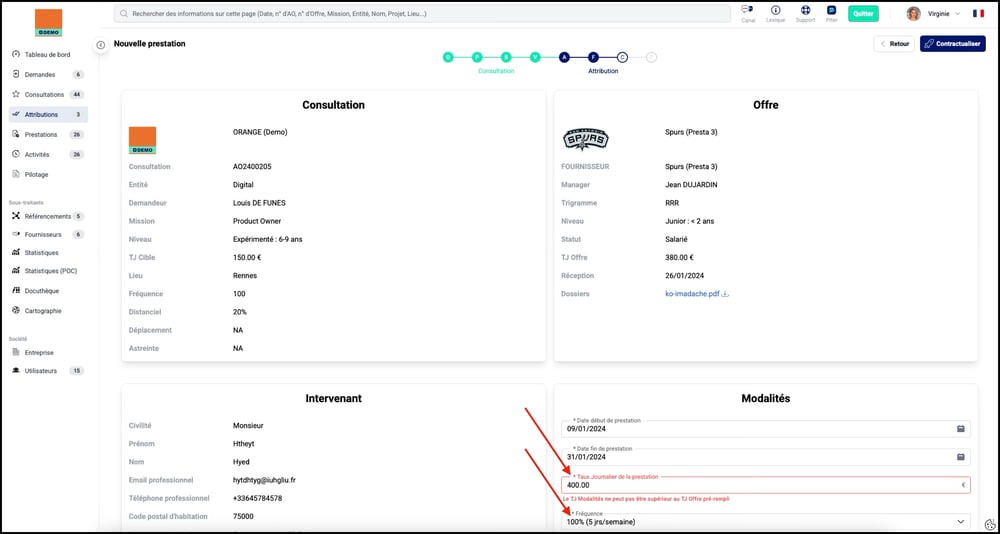This screenshot has width=1000, height=534.
Task: Go to Tableau de bord
Action: (x=47, y=55)
